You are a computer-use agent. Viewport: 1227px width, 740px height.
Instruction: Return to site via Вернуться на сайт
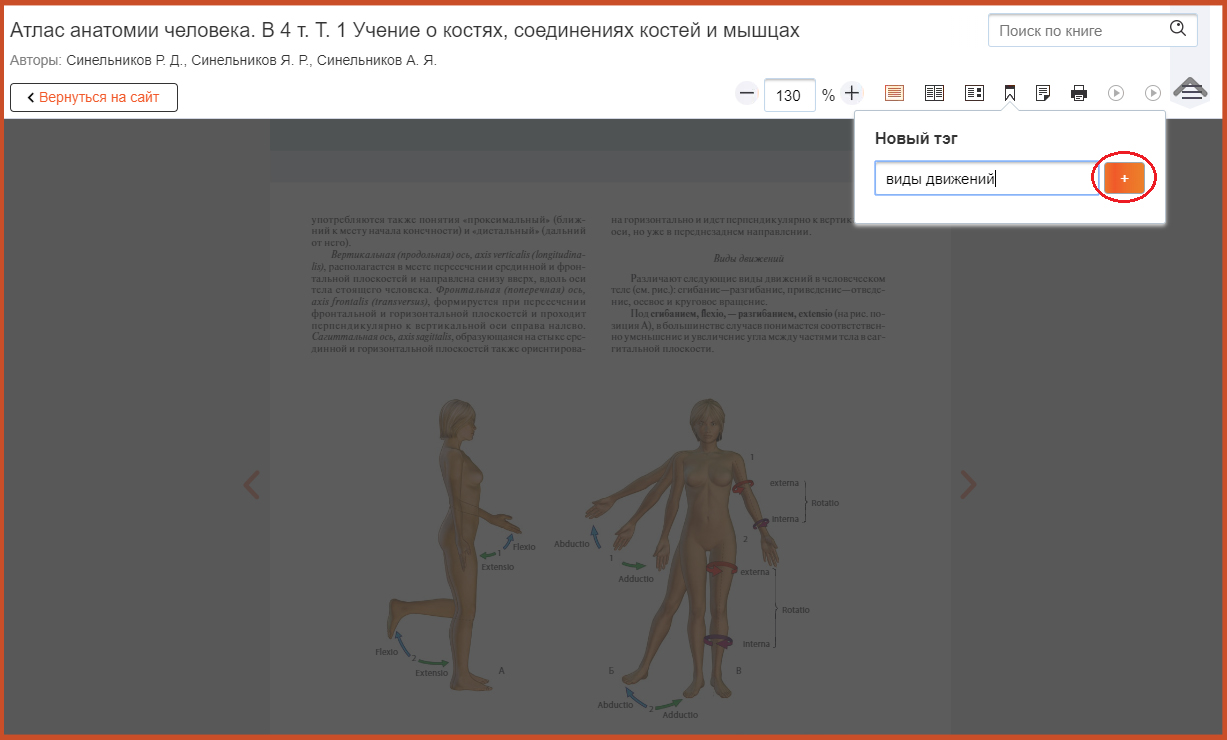coord(94,97)
